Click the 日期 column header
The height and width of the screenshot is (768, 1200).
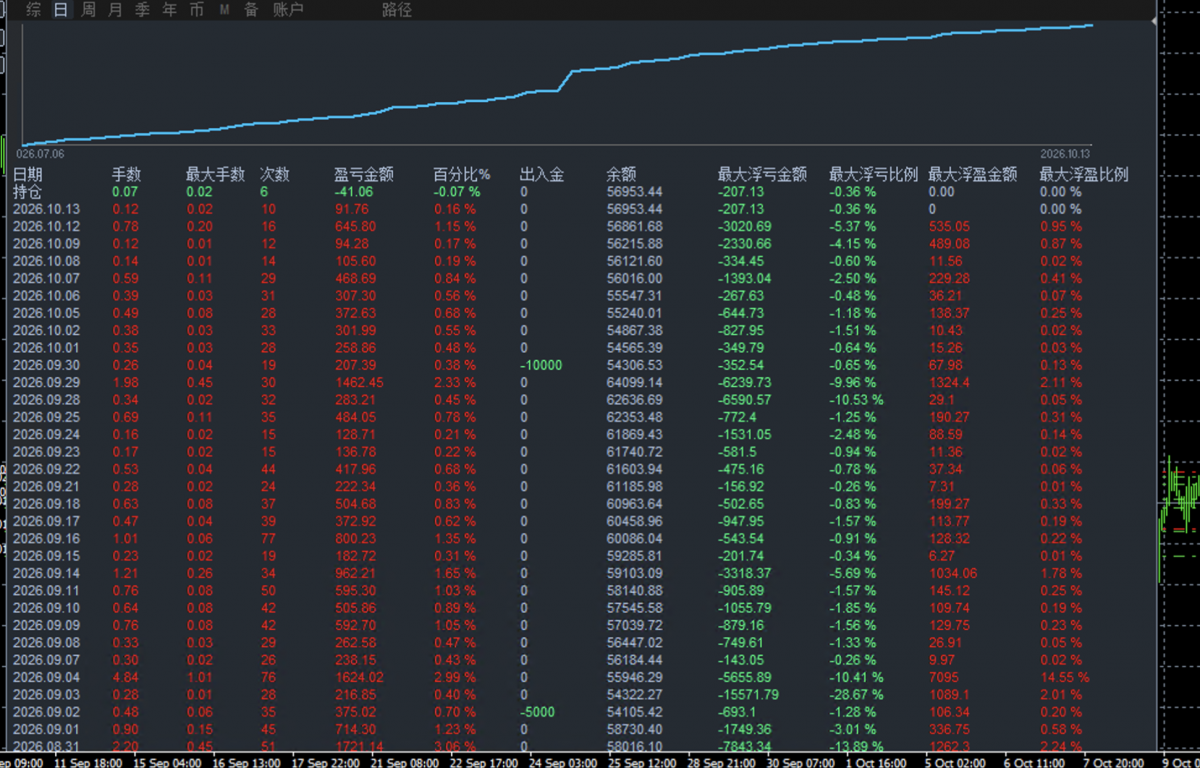(x=28, y=174)
